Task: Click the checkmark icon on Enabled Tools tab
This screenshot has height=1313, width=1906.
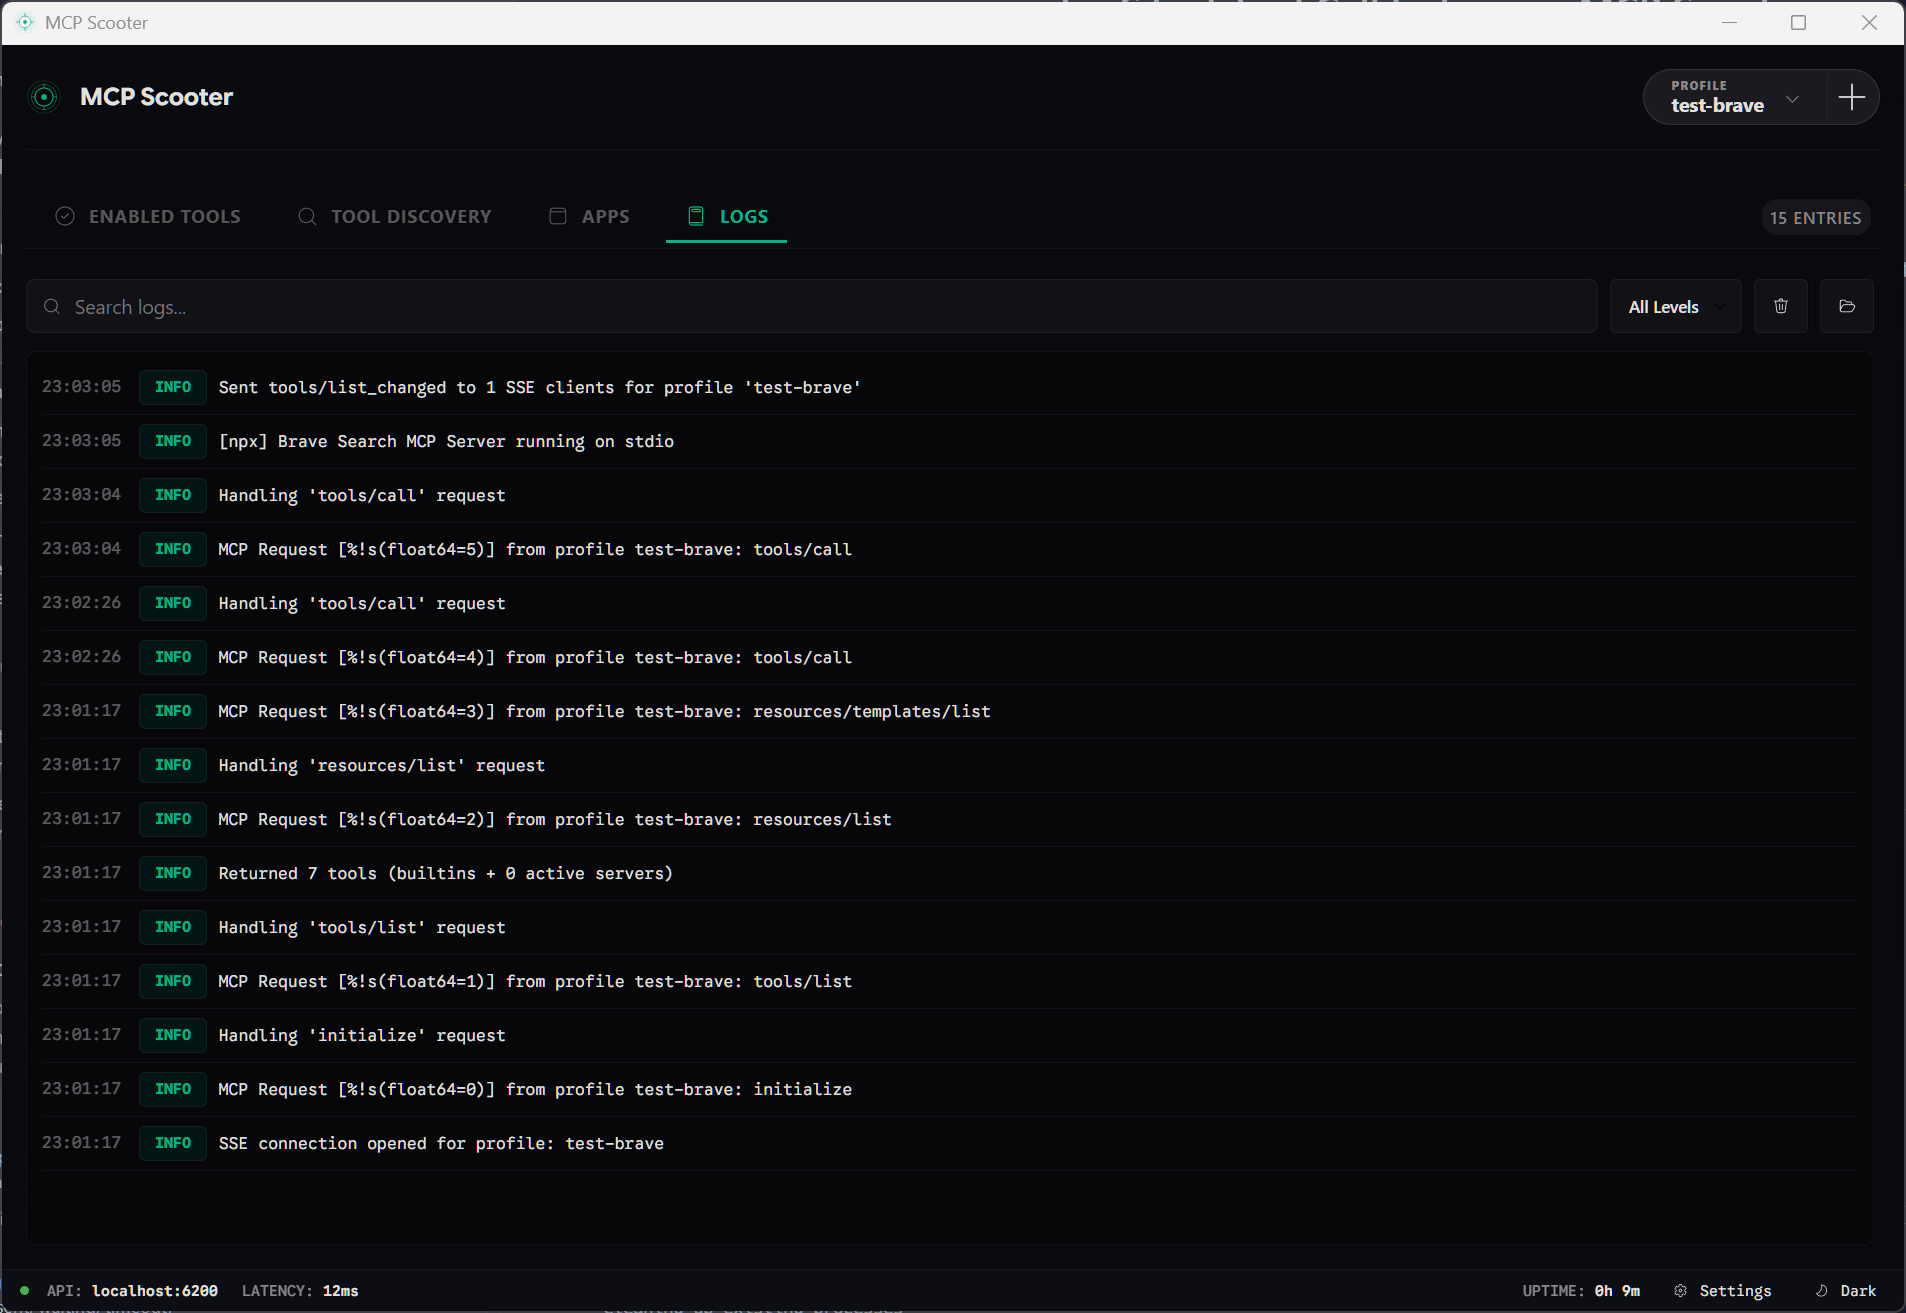Action: click(65, 216)
